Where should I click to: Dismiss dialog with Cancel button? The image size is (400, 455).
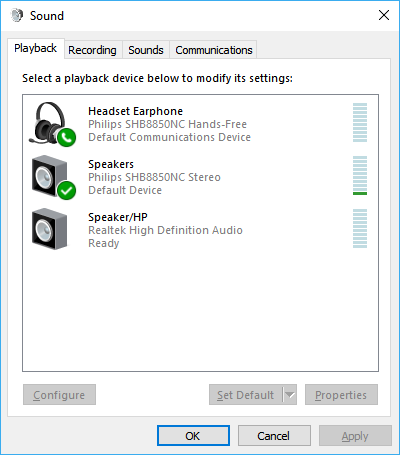(x=274, y=436)
